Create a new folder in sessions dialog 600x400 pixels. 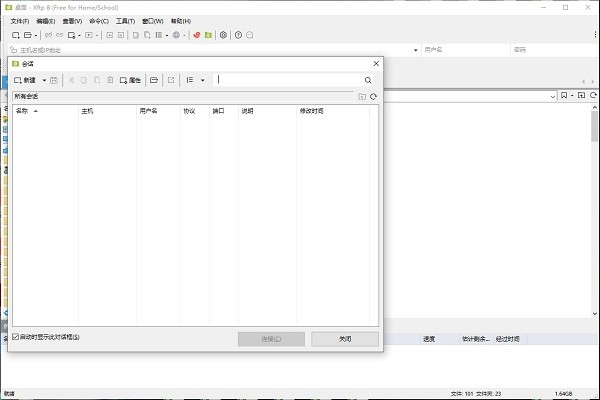[361, 97]
